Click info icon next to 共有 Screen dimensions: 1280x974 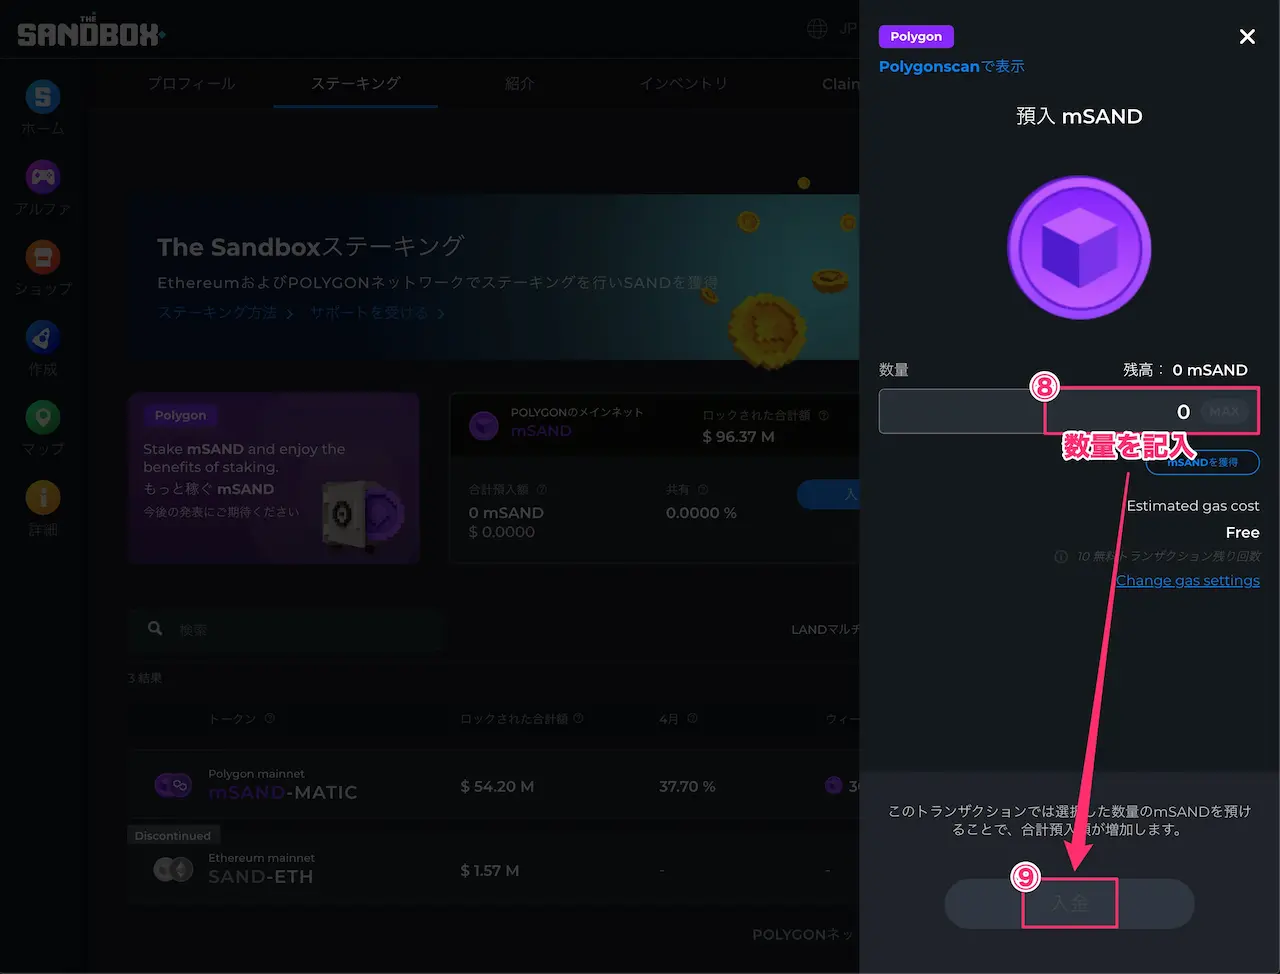(x=703, y=489)
